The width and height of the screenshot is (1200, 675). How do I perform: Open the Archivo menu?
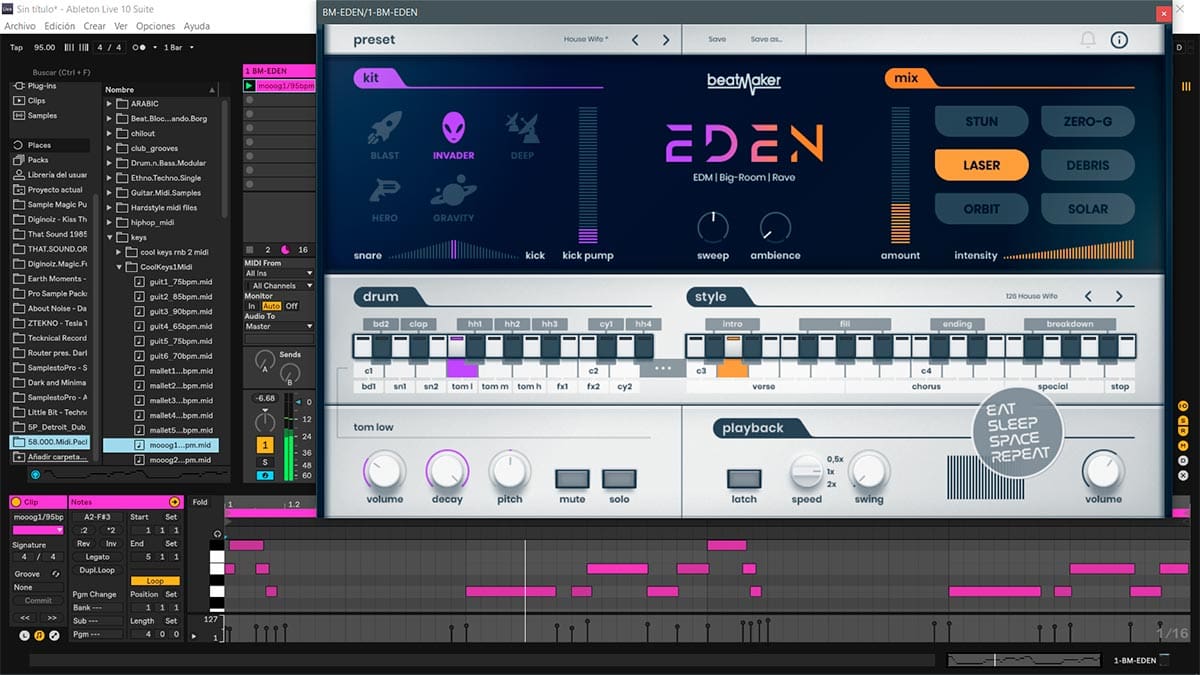tap(20, 26)
